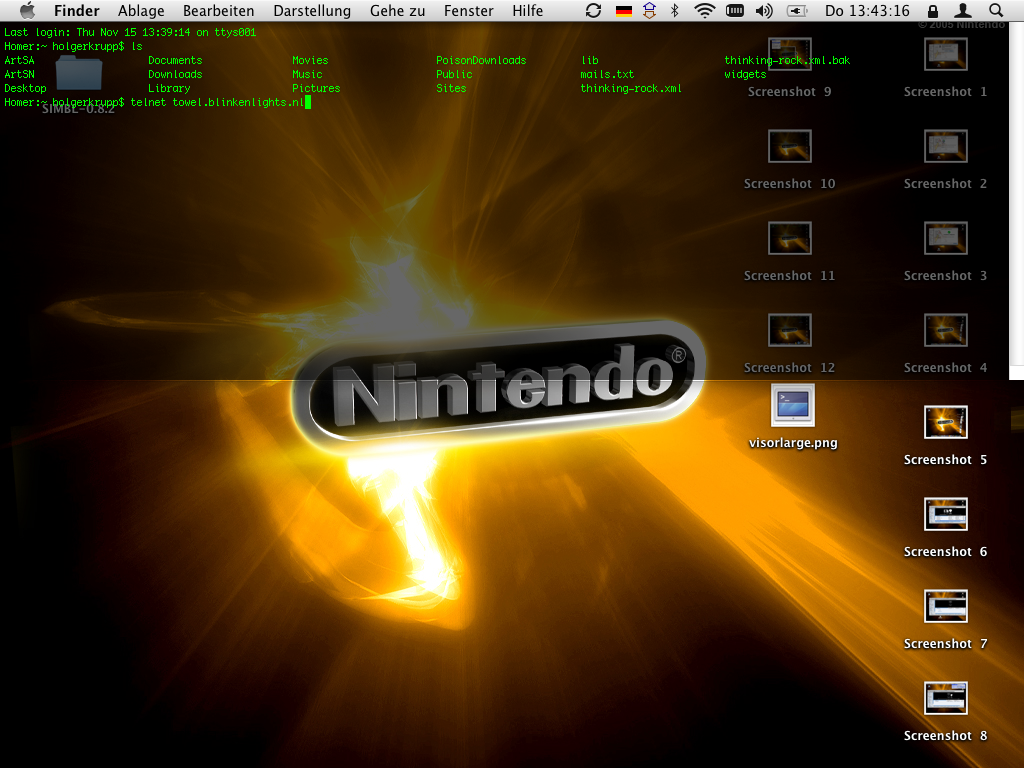This screenshot has height=768, width=1024.
Task: Select the Screenshot 4 desktop icon
Action: click(945, 330)
